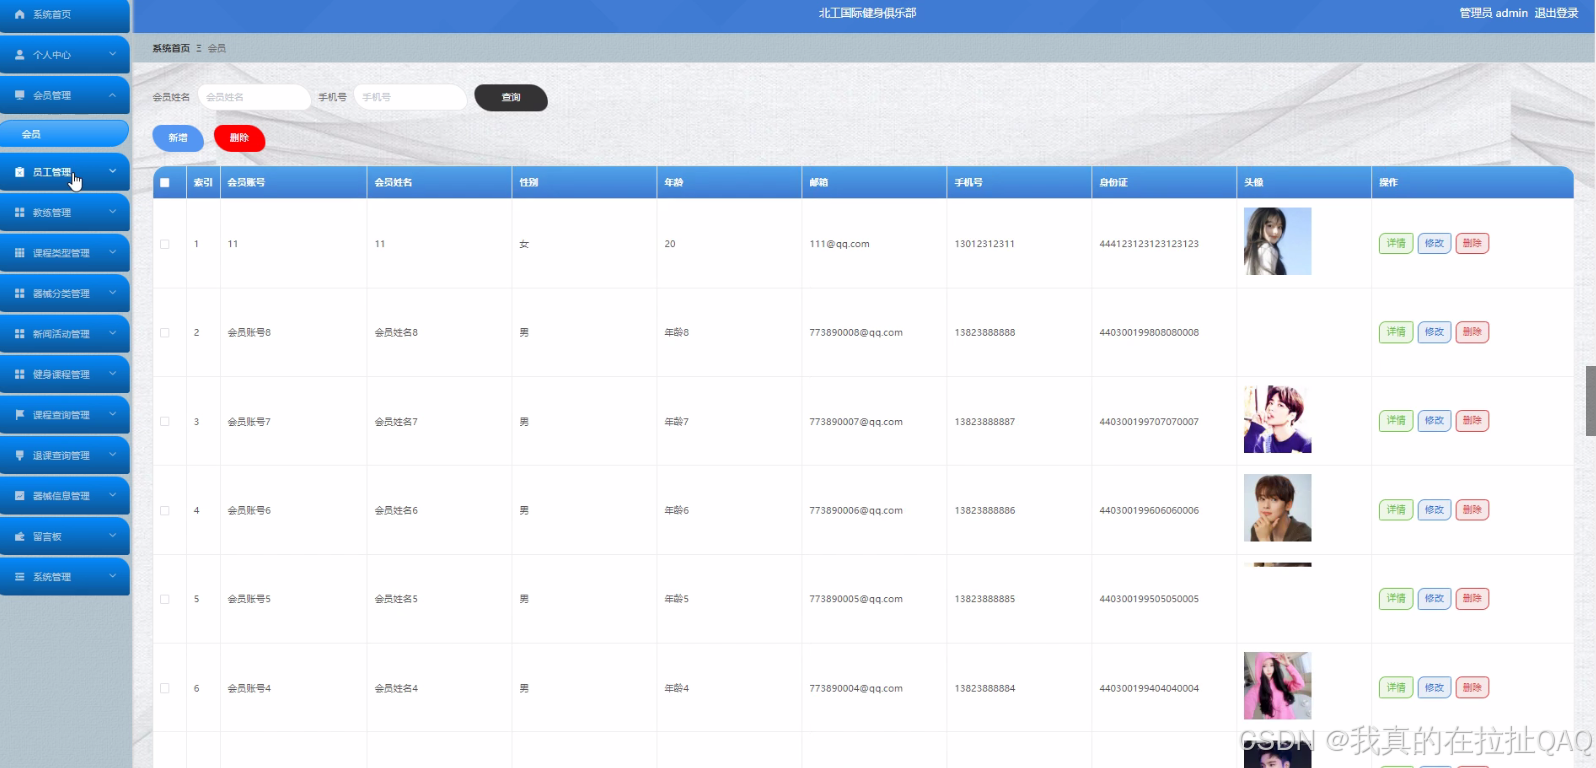Viewport: 1596px width, 768px height.
Task: Check the row checkbox for 会员账号8
Action: (x=165, y=333)
